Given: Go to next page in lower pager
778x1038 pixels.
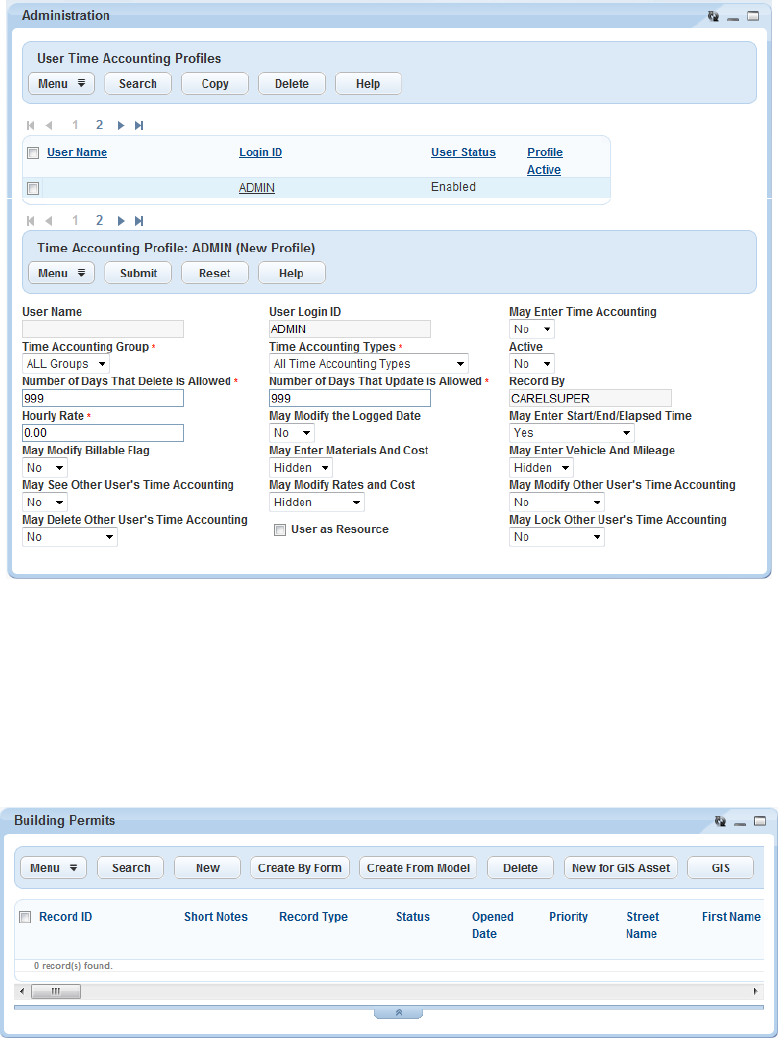Looking at the screenshot, I should click(x=121, y=220).
